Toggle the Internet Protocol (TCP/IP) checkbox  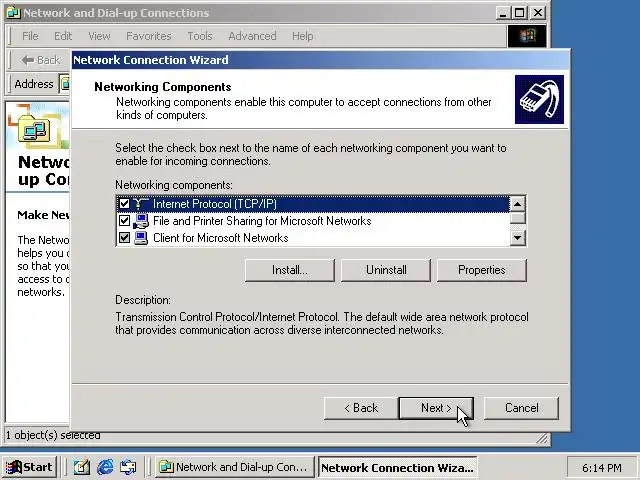pyautogui.click(x=124, y=204)
